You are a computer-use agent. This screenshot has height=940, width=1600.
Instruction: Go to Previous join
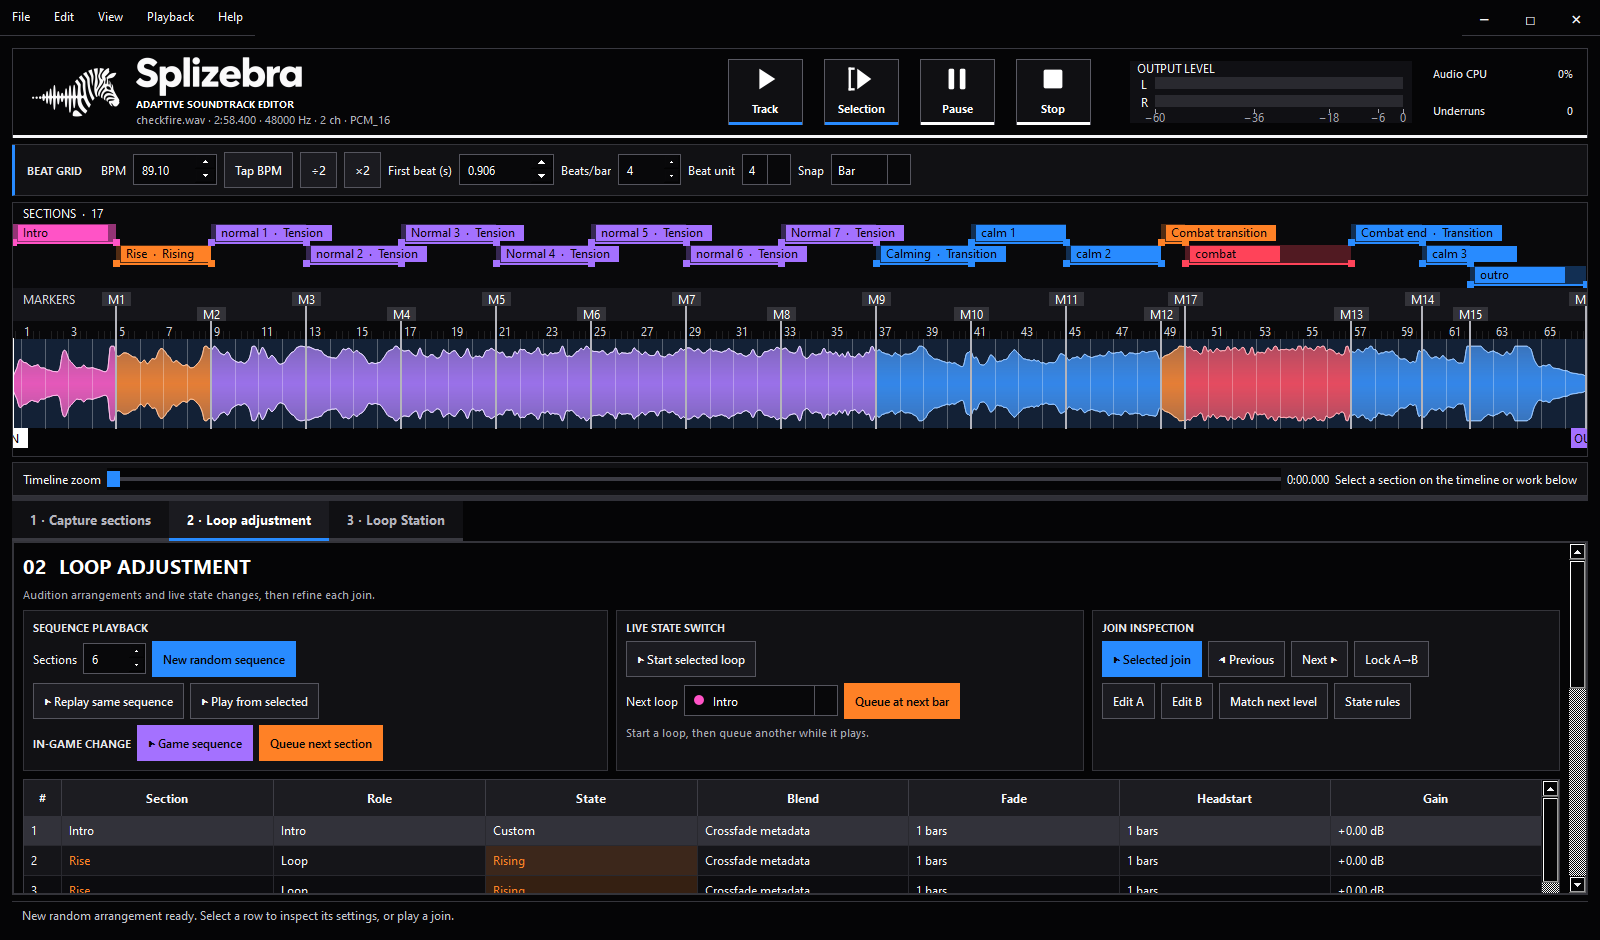(x=1246, y=660)
